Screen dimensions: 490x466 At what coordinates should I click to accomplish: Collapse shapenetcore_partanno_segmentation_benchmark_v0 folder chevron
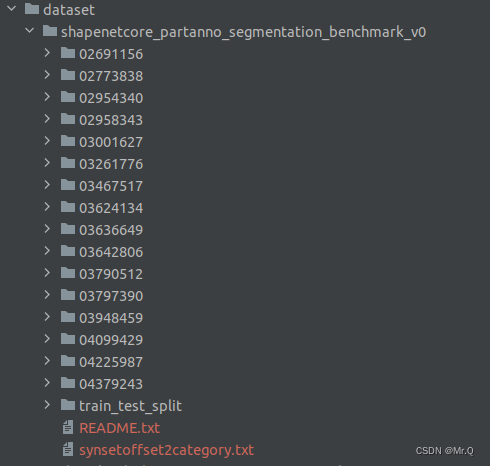(30, 31)
